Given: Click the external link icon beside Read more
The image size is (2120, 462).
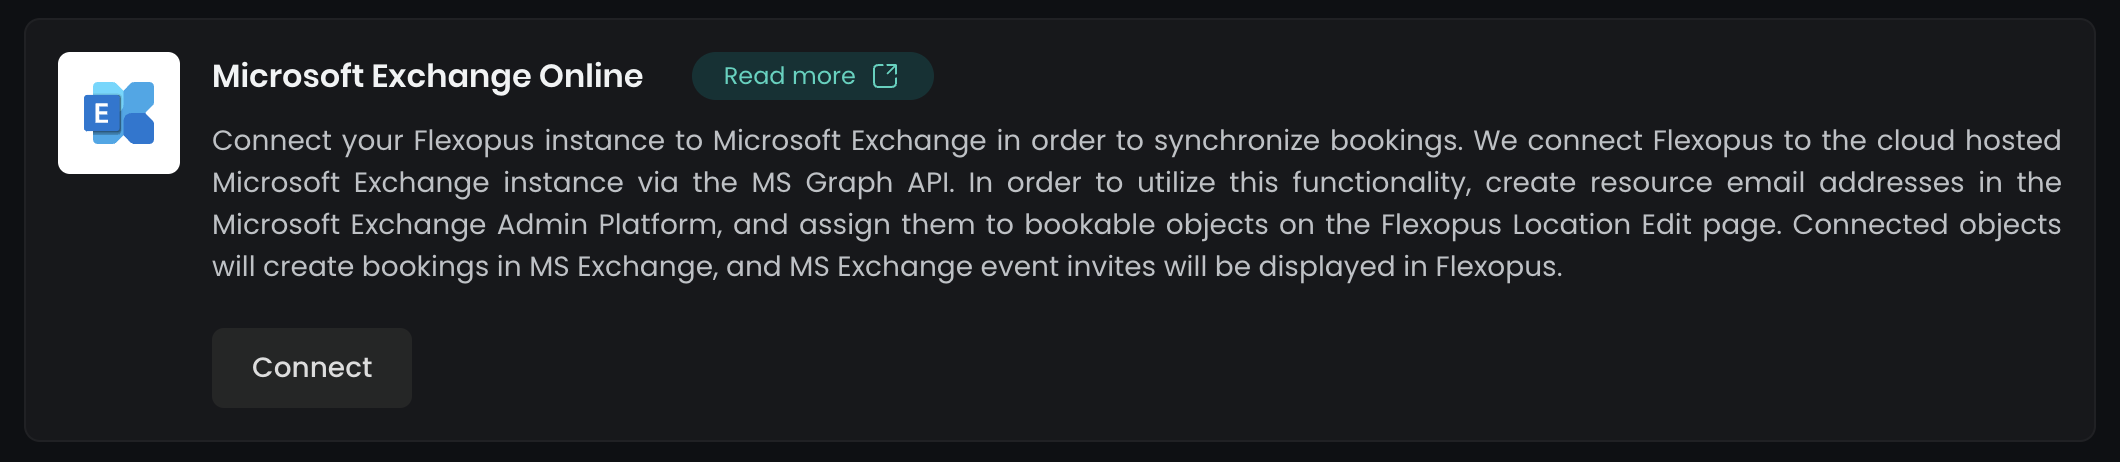Looking at the screenshot, I should click(885, 76).
